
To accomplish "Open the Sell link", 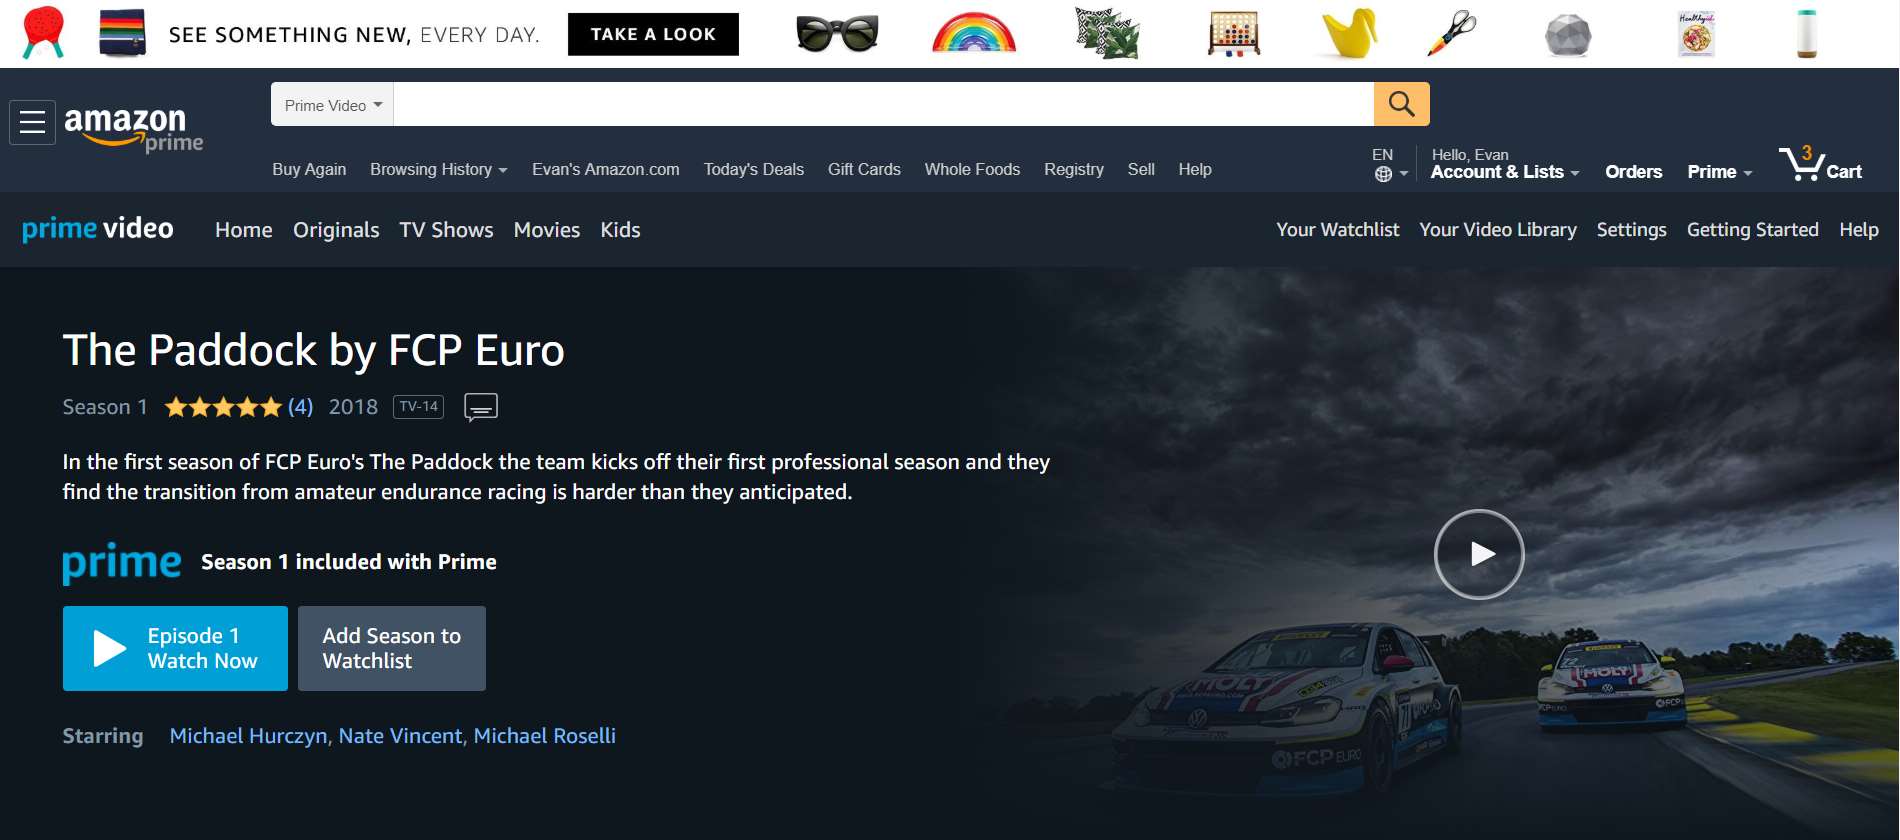I will click(x=1141, y=170).
